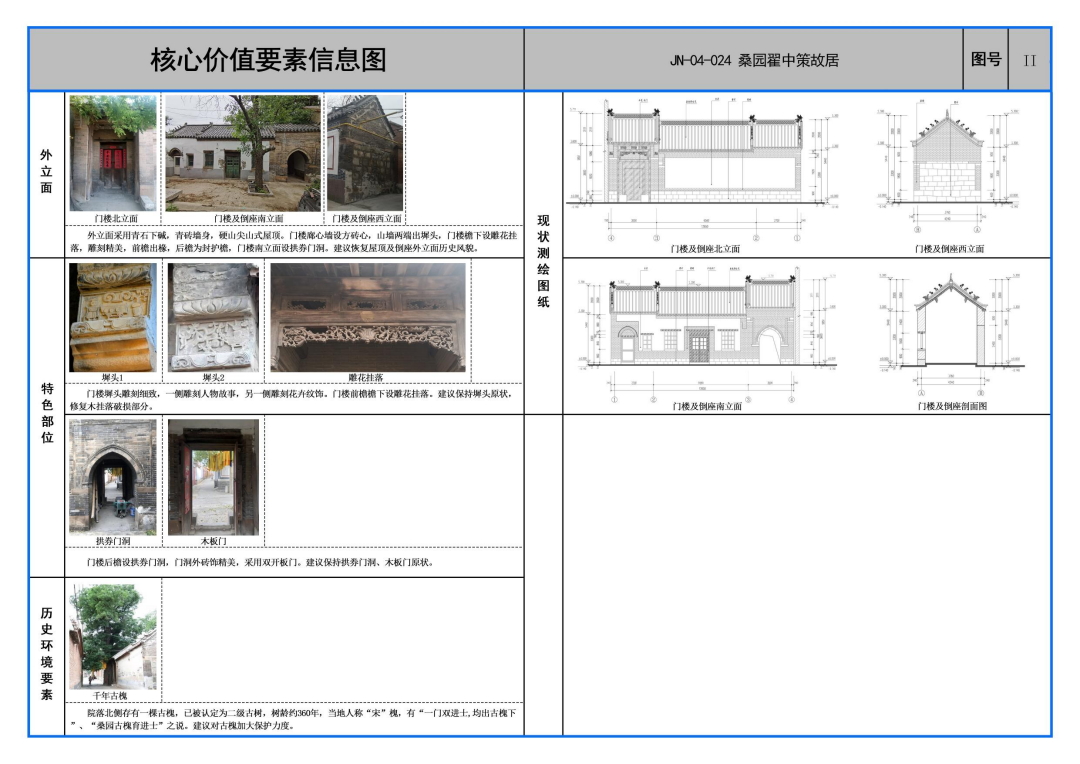The width and height of the screenshot is (1080, 764).
Task: Click the caption 墀头1
Action: point(112,378)
